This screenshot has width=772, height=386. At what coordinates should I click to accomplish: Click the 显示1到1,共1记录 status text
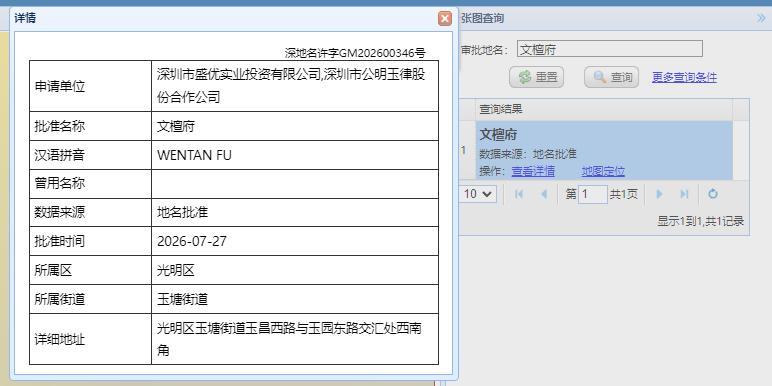(700, 222)
